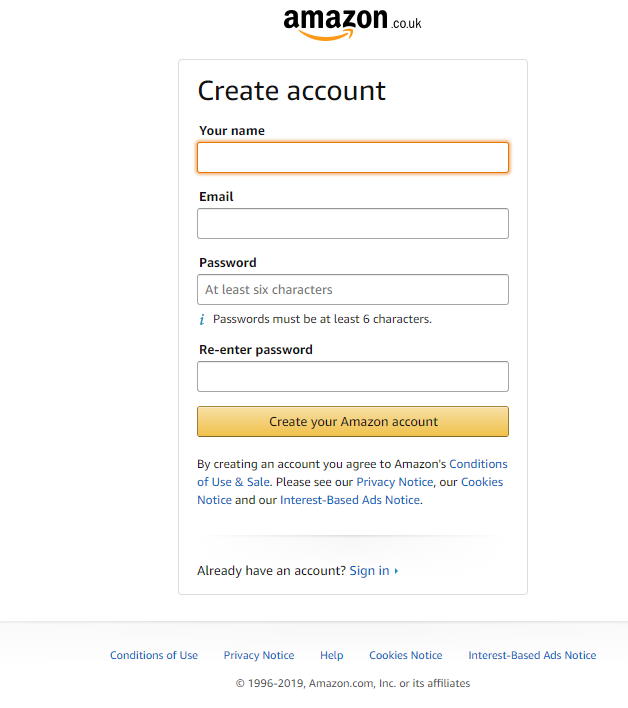Click the Amazon.co.uk logo
This screenshot has width=628, height=708.
pos(352,24)
